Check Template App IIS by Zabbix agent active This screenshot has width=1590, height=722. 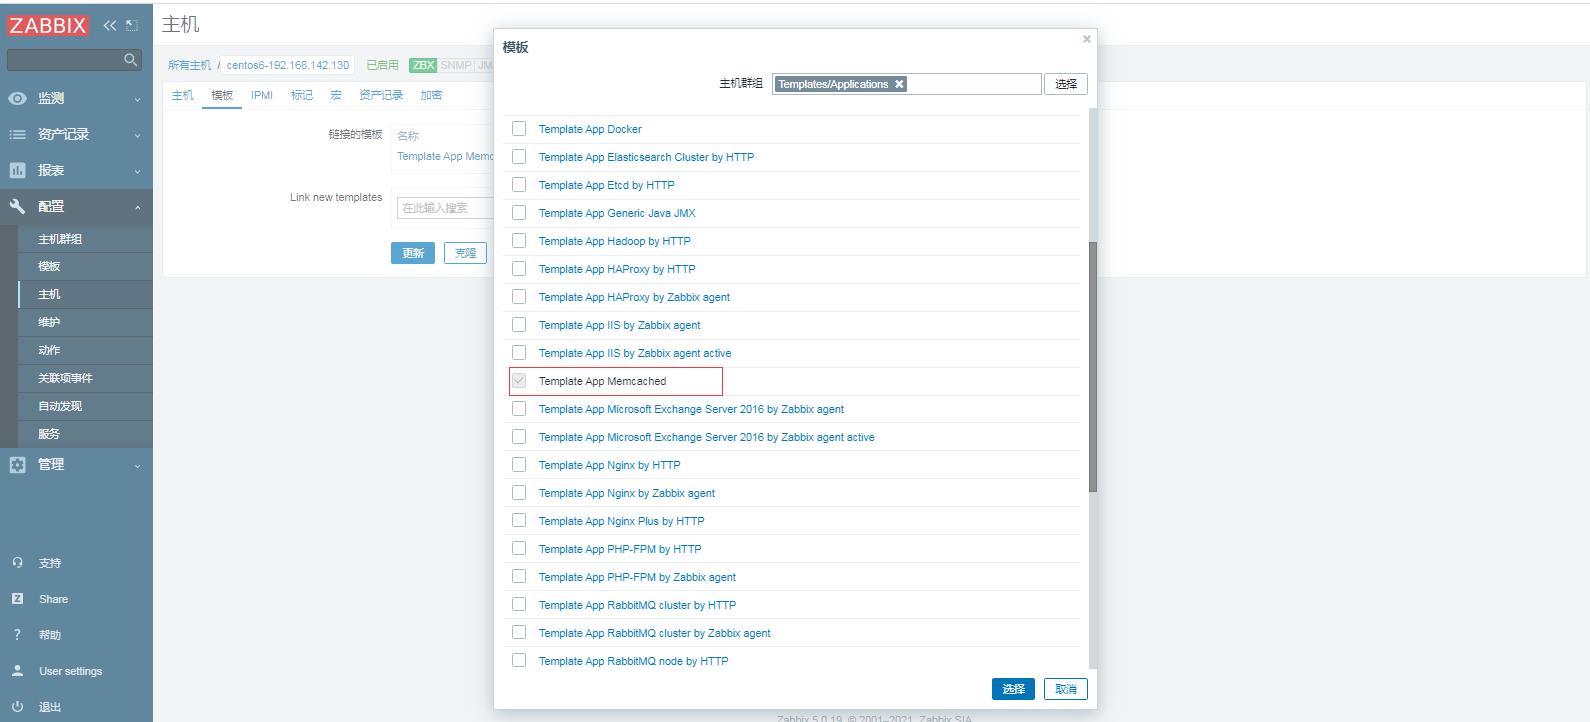point(519,352)
